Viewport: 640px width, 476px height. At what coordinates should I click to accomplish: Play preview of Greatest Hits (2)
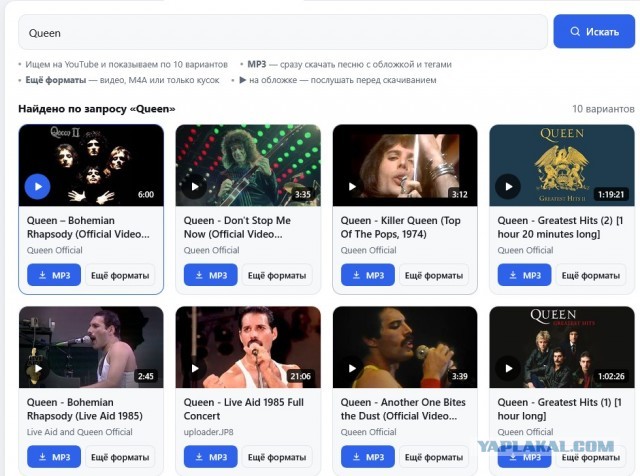508,187
